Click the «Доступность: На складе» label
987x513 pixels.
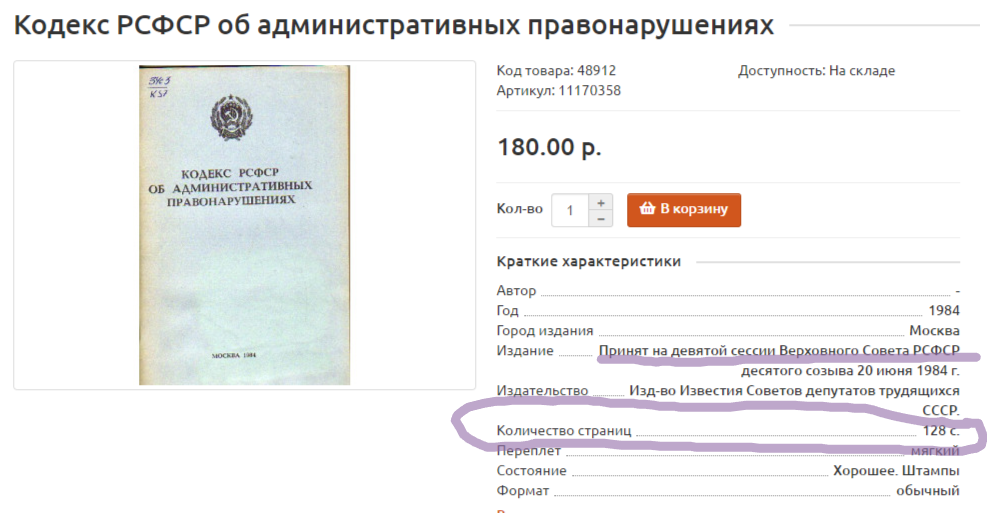coord(816,70)
